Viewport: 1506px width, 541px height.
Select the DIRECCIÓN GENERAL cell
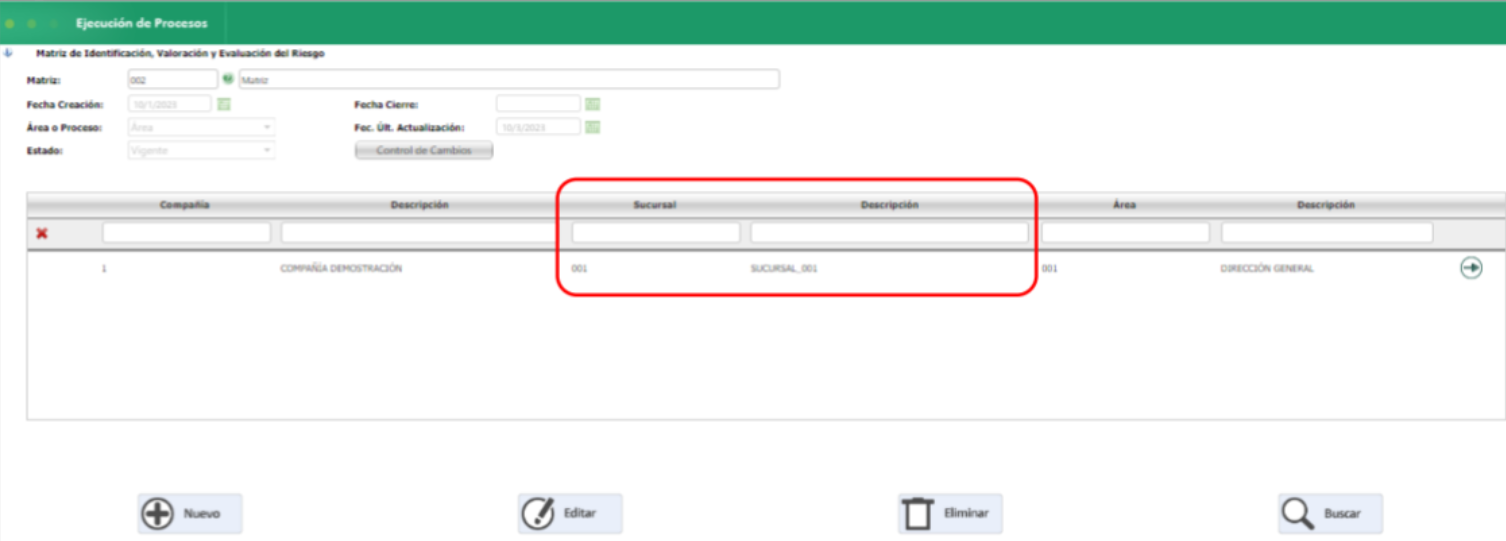tap(1267, 269)
